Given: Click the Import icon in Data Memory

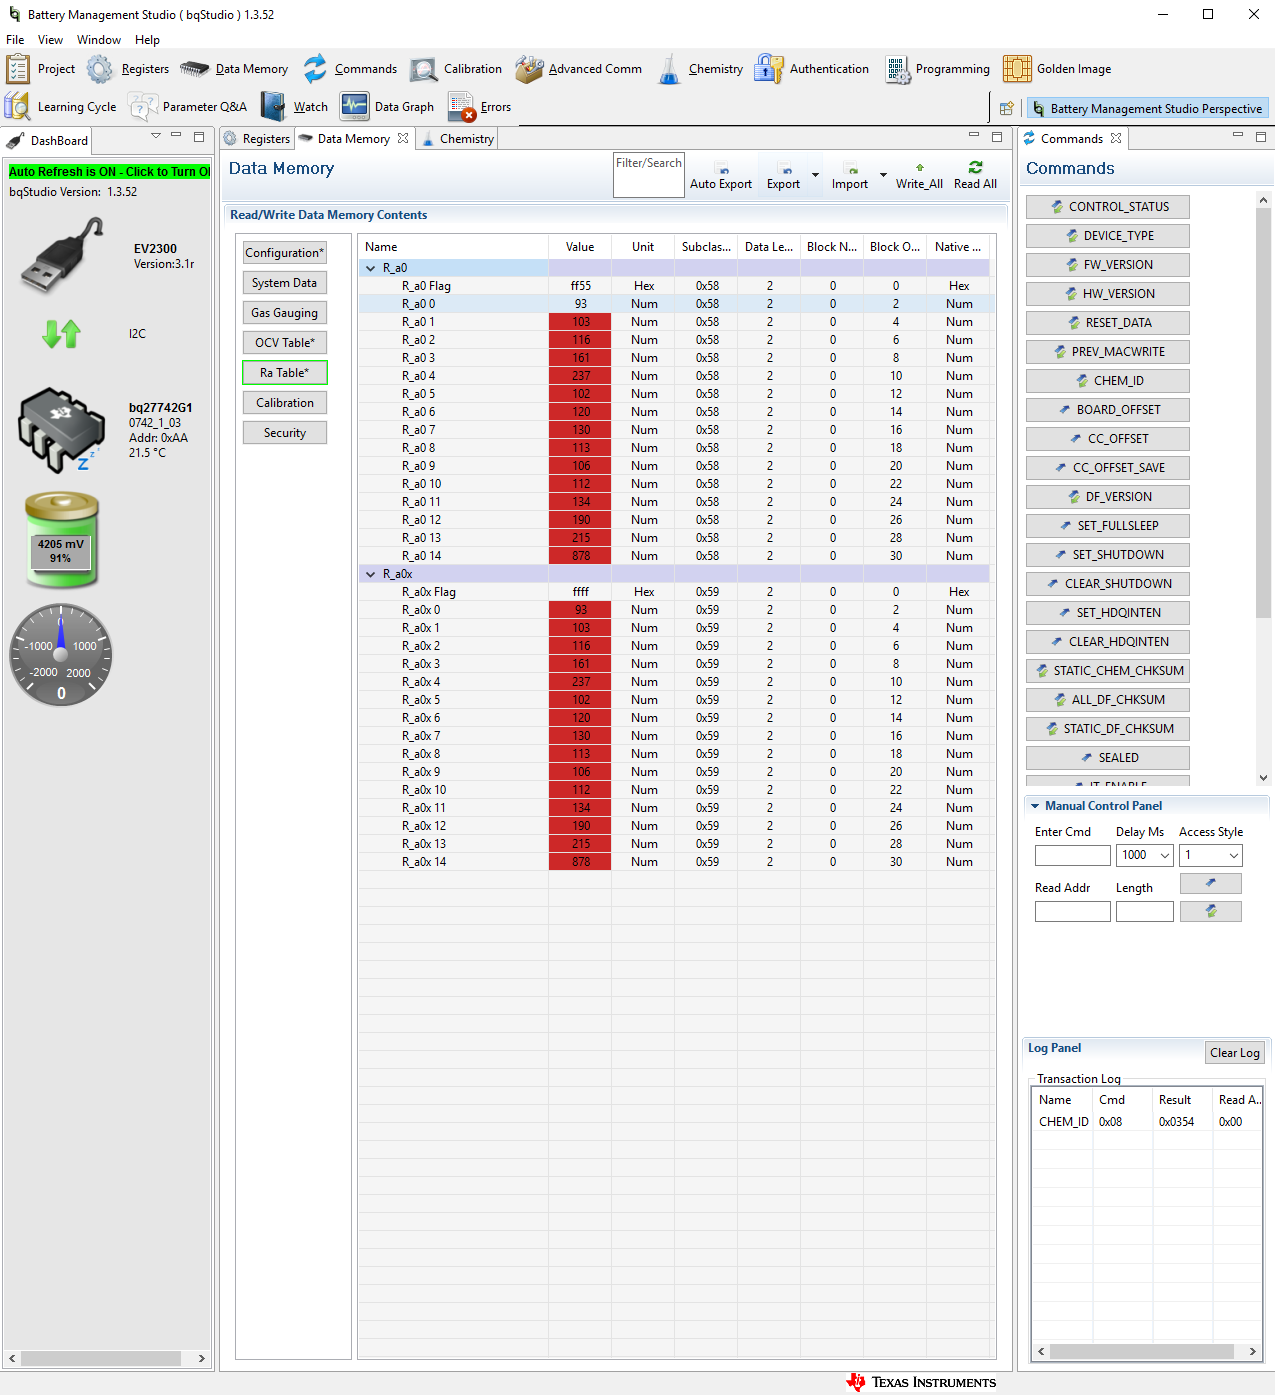Looking at the screenshot, I should tap(850, 176).
